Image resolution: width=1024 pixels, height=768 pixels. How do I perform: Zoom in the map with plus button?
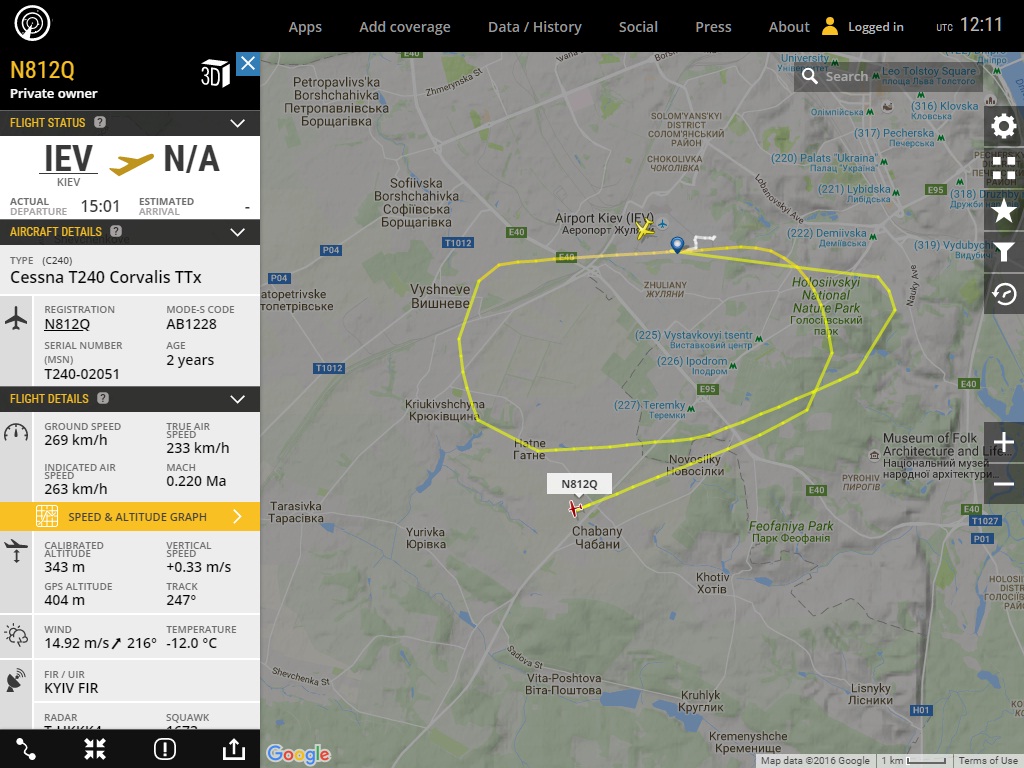point(1004,442)
